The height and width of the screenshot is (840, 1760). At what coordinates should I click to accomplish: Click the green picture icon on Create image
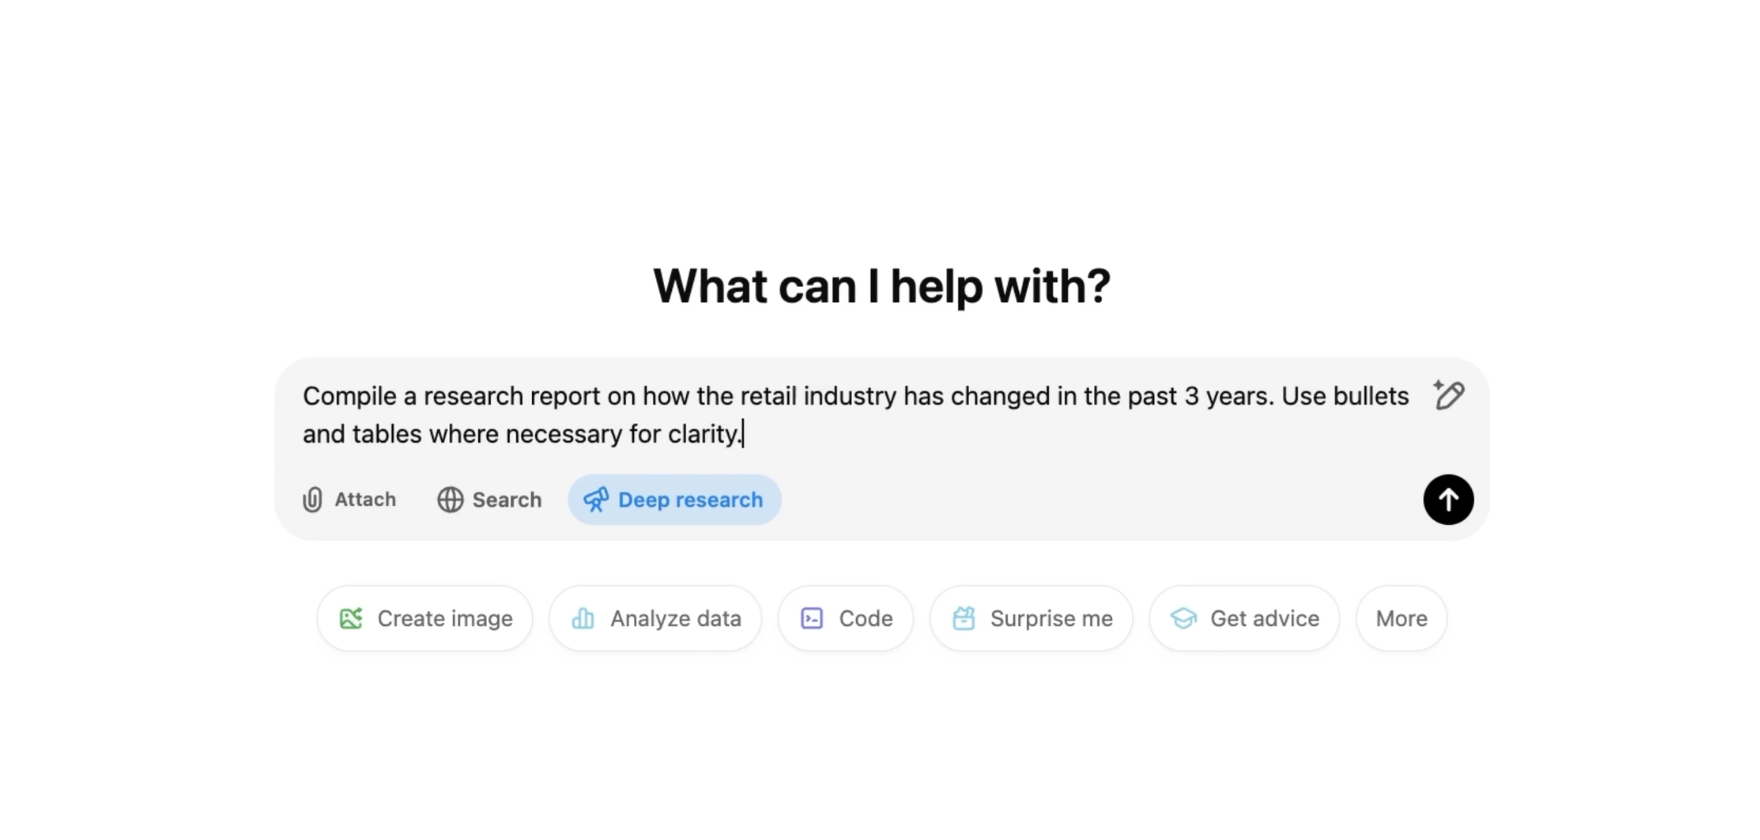[x=351, y=619]
